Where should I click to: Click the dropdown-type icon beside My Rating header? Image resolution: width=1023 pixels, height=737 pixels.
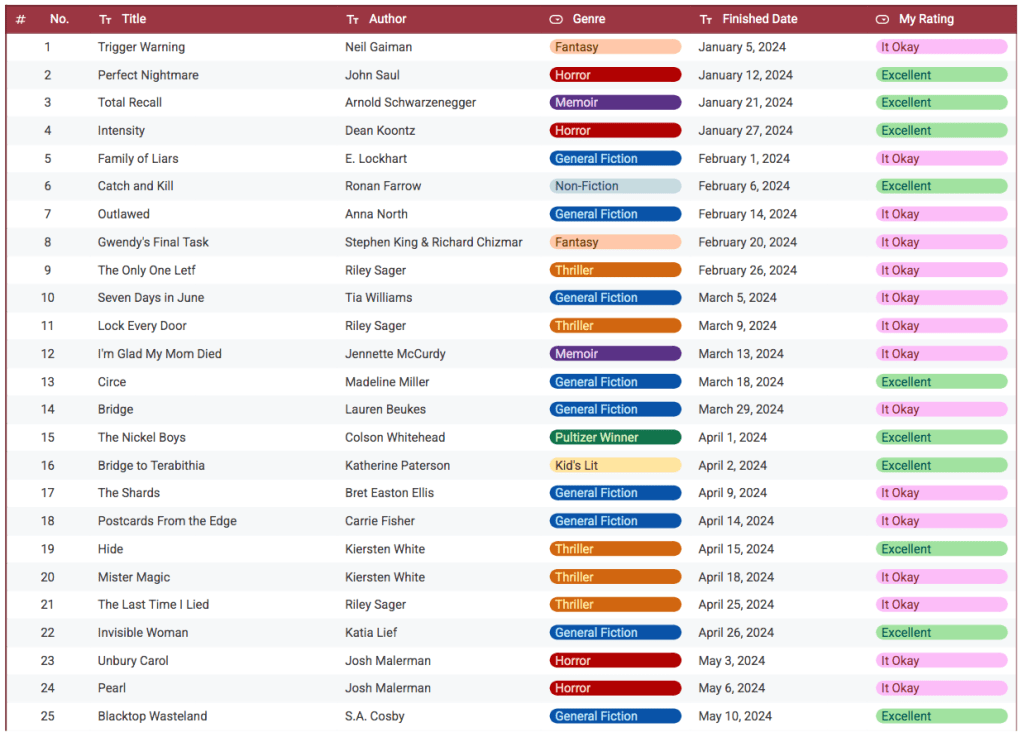click(882, 20)
